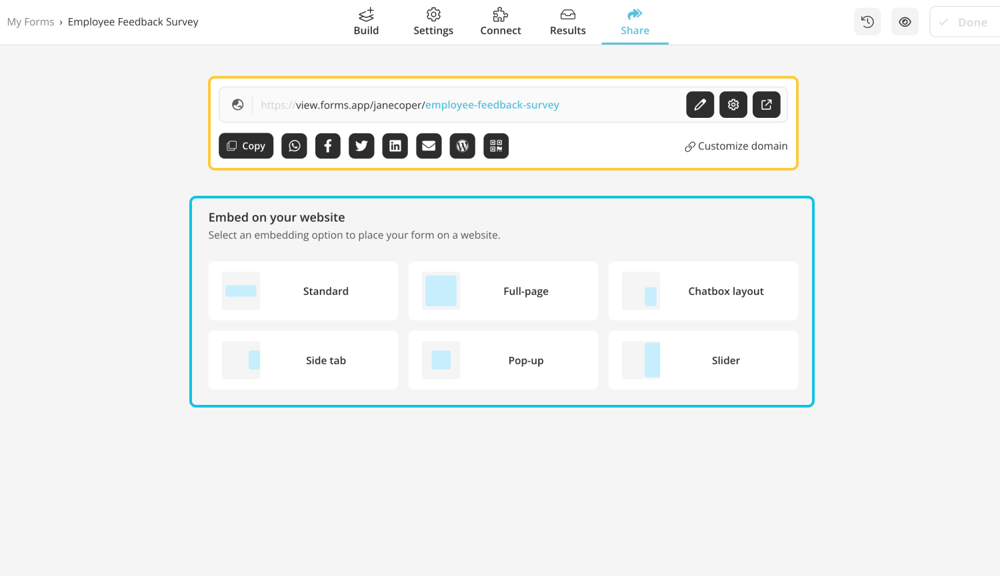Share form by email icon
Image resolution: width=1000 pixels, height=576 pixels.
pyautogui.click(x=429, y=146)
